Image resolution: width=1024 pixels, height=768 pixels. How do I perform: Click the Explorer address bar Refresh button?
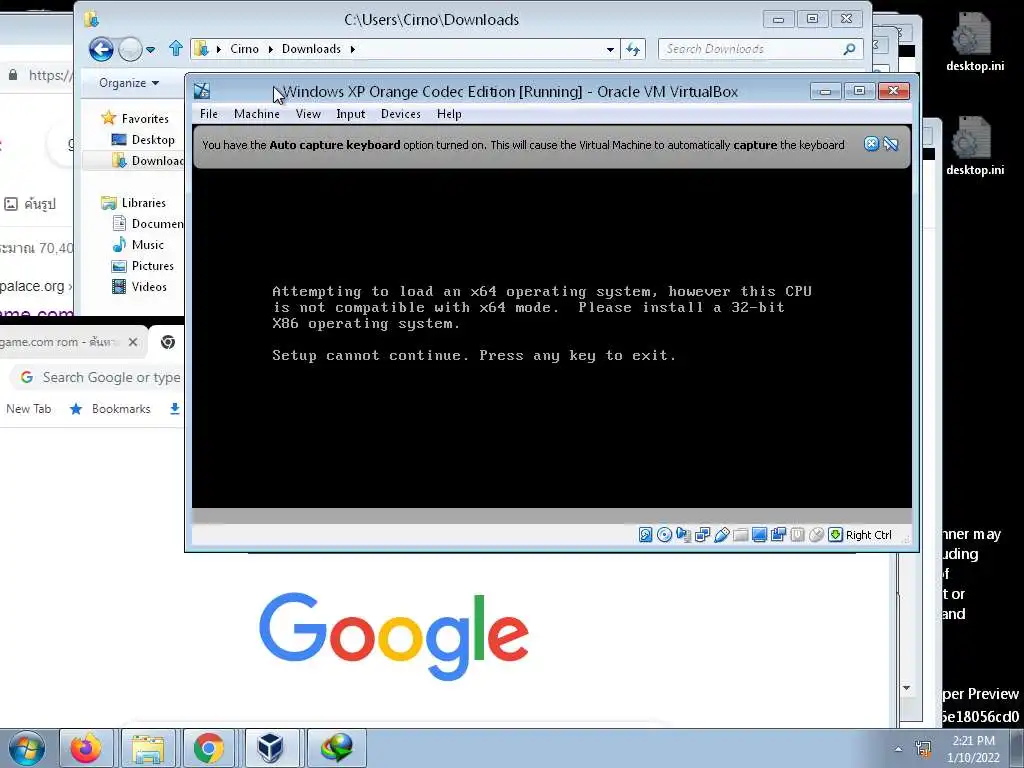tap(633, 49)
